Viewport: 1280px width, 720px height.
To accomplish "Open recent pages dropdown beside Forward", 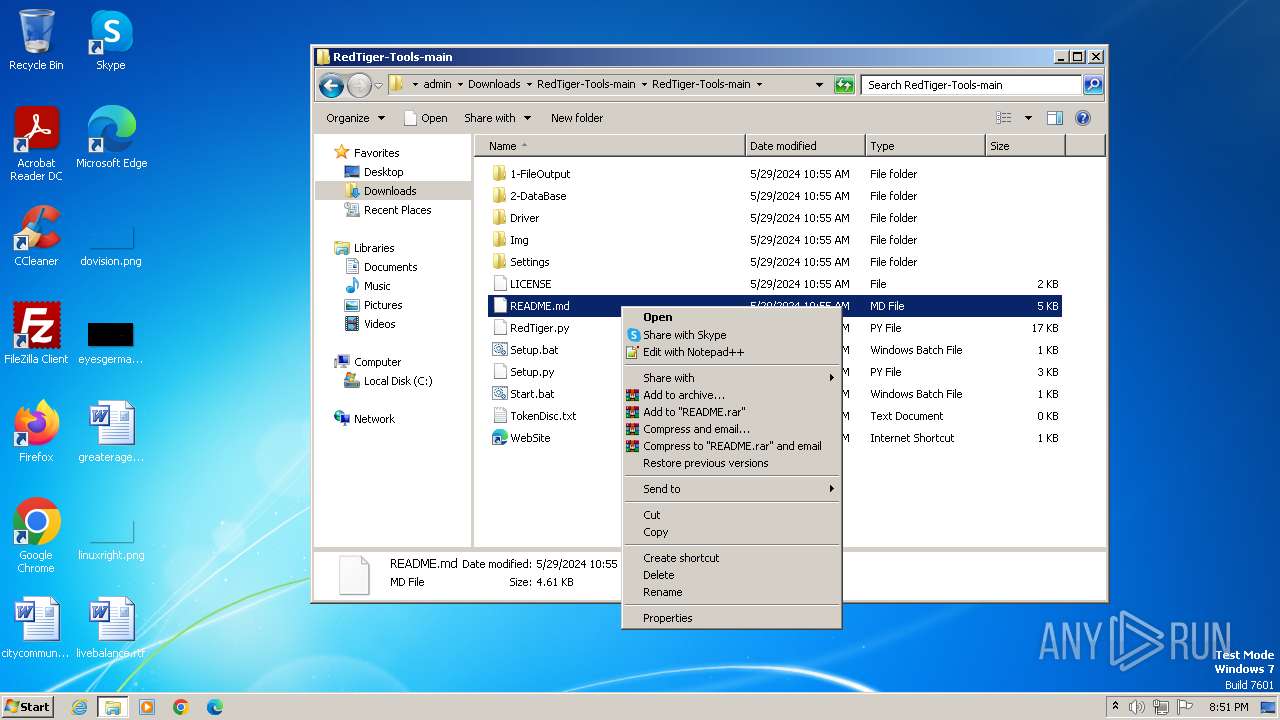I will pyautogui.click(x=378, y=85).
